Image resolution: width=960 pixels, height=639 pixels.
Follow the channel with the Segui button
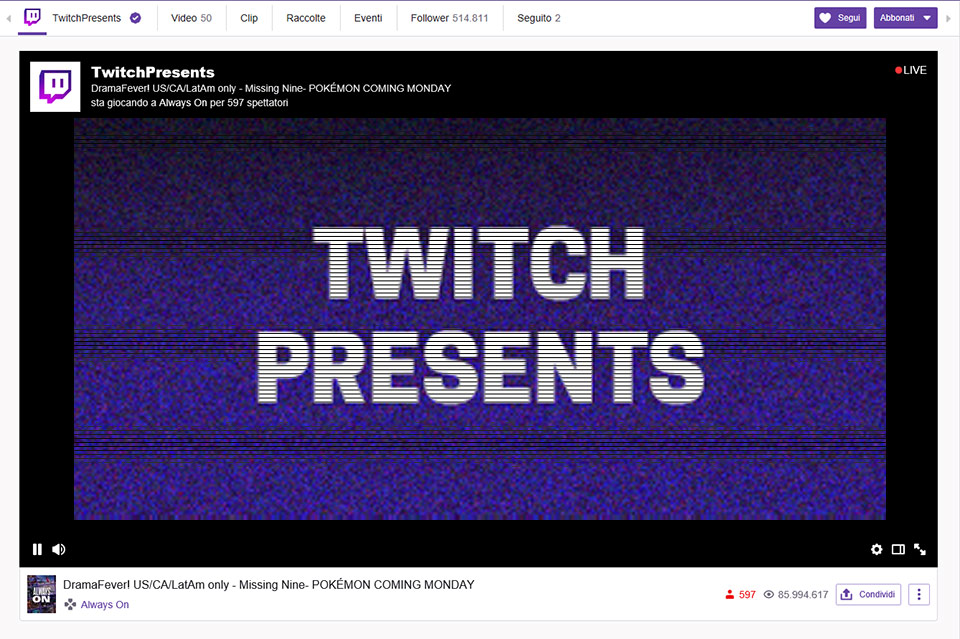[x=840, y=18]
